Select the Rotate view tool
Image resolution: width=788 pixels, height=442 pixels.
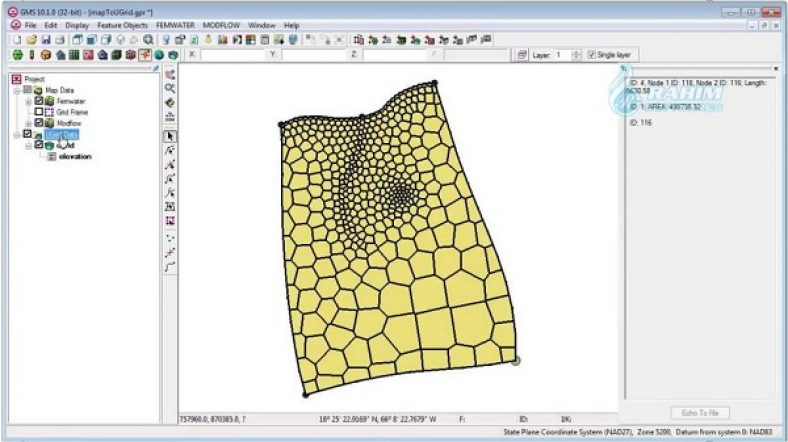(x=170, y=102)
